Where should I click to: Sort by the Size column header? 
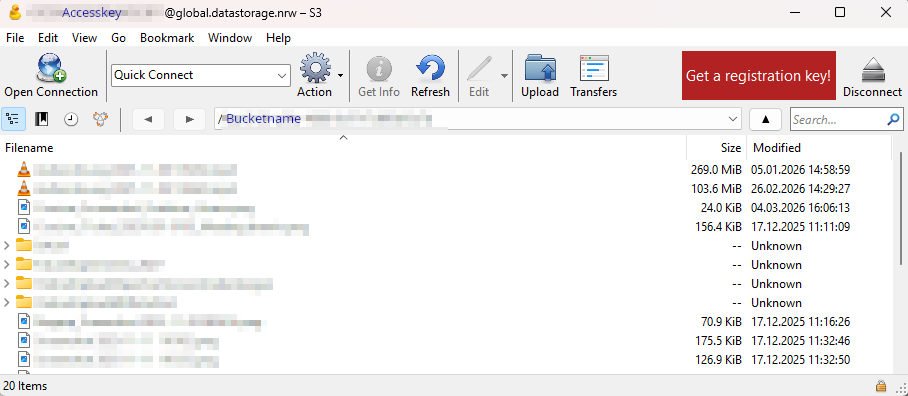(717, 148)
